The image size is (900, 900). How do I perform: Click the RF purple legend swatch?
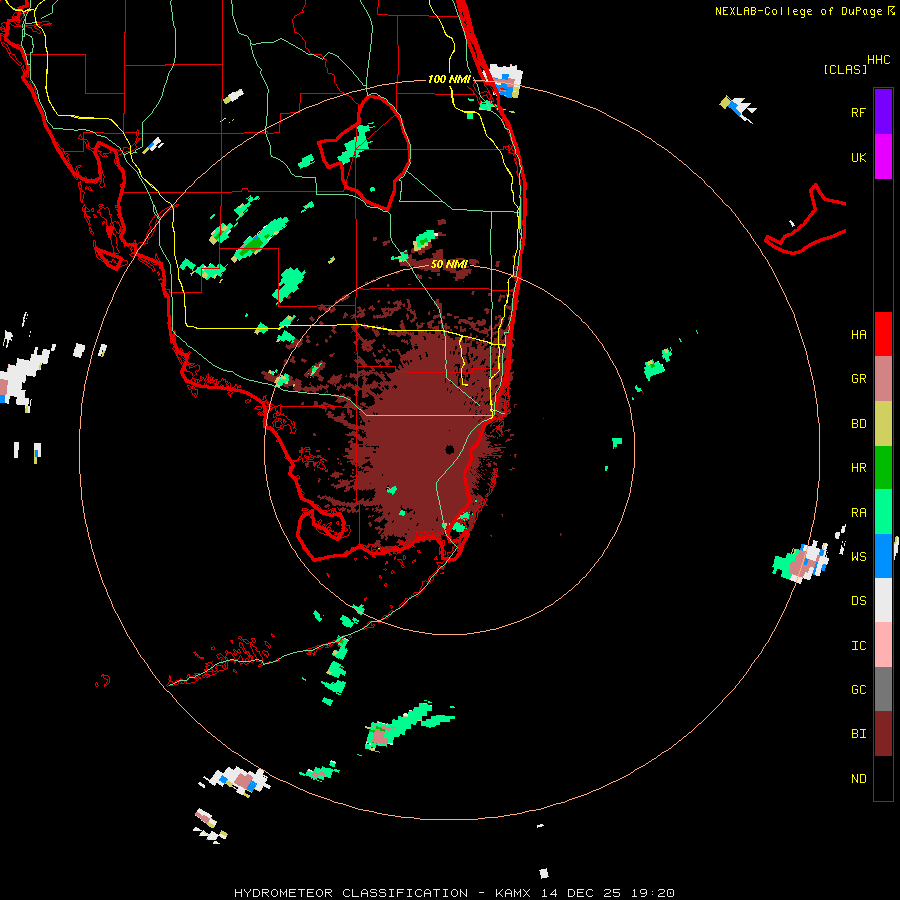pyautogui.click(x=883, y=111)
